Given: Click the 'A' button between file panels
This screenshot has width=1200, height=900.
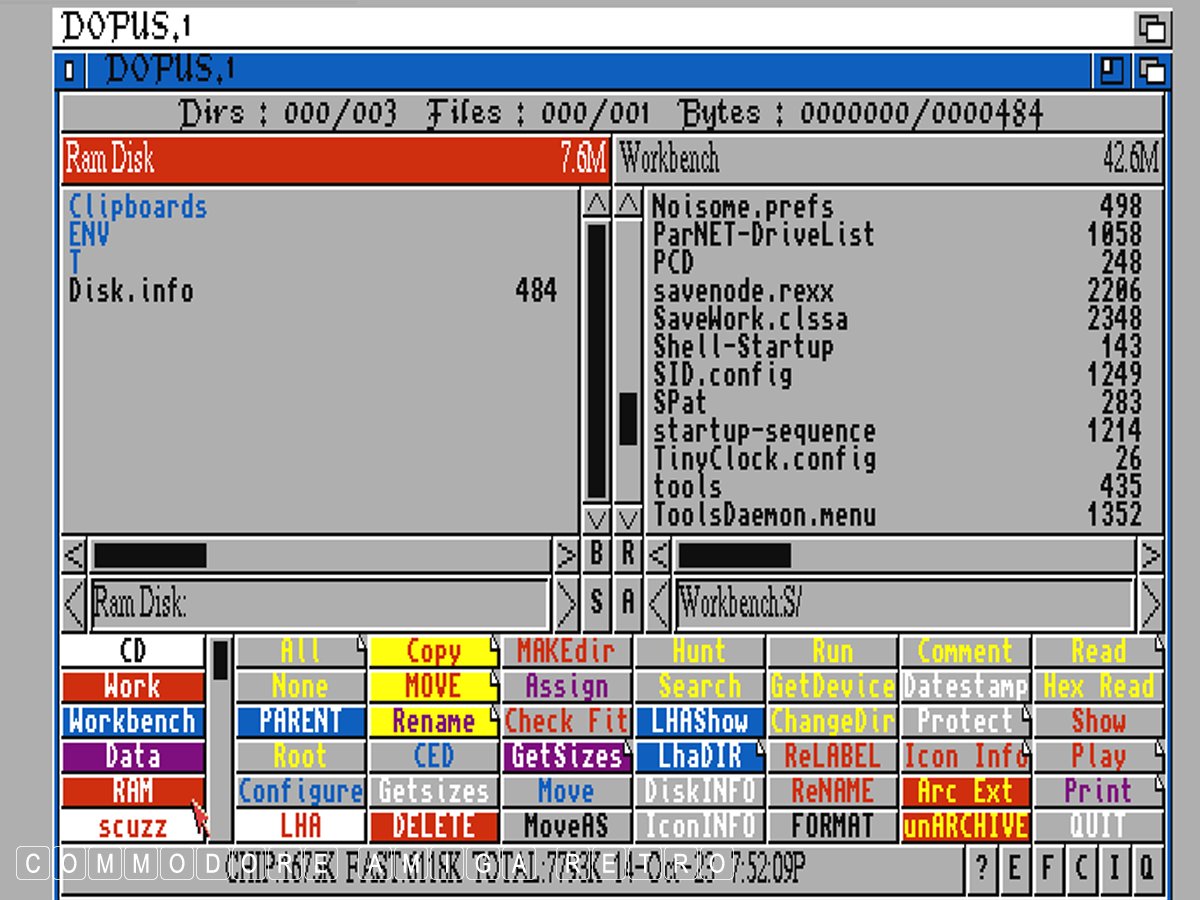Looking at the screenshot, I should click(628, 602).
